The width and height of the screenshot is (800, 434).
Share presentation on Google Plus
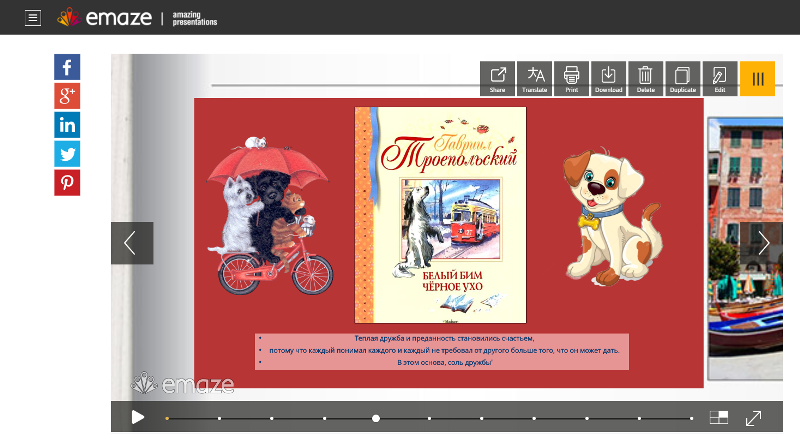(x=67, y=96)
